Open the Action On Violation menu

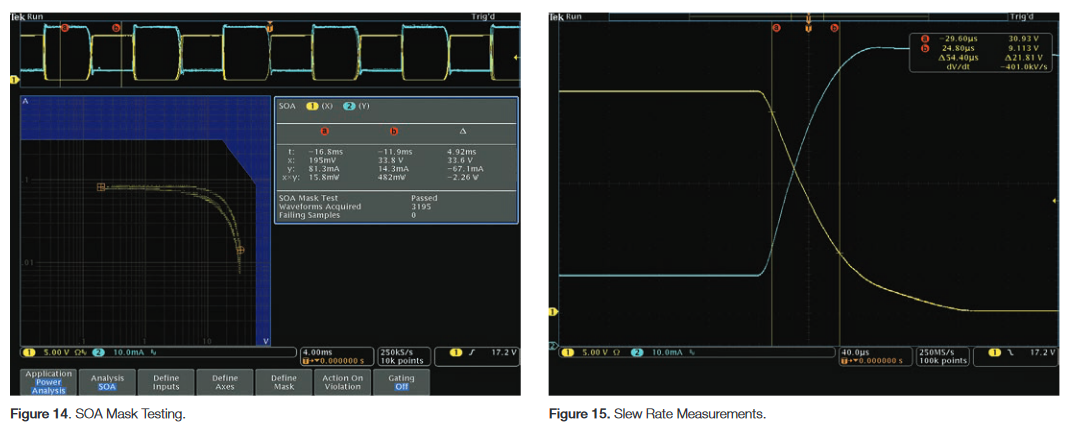[x=342, y=382]
